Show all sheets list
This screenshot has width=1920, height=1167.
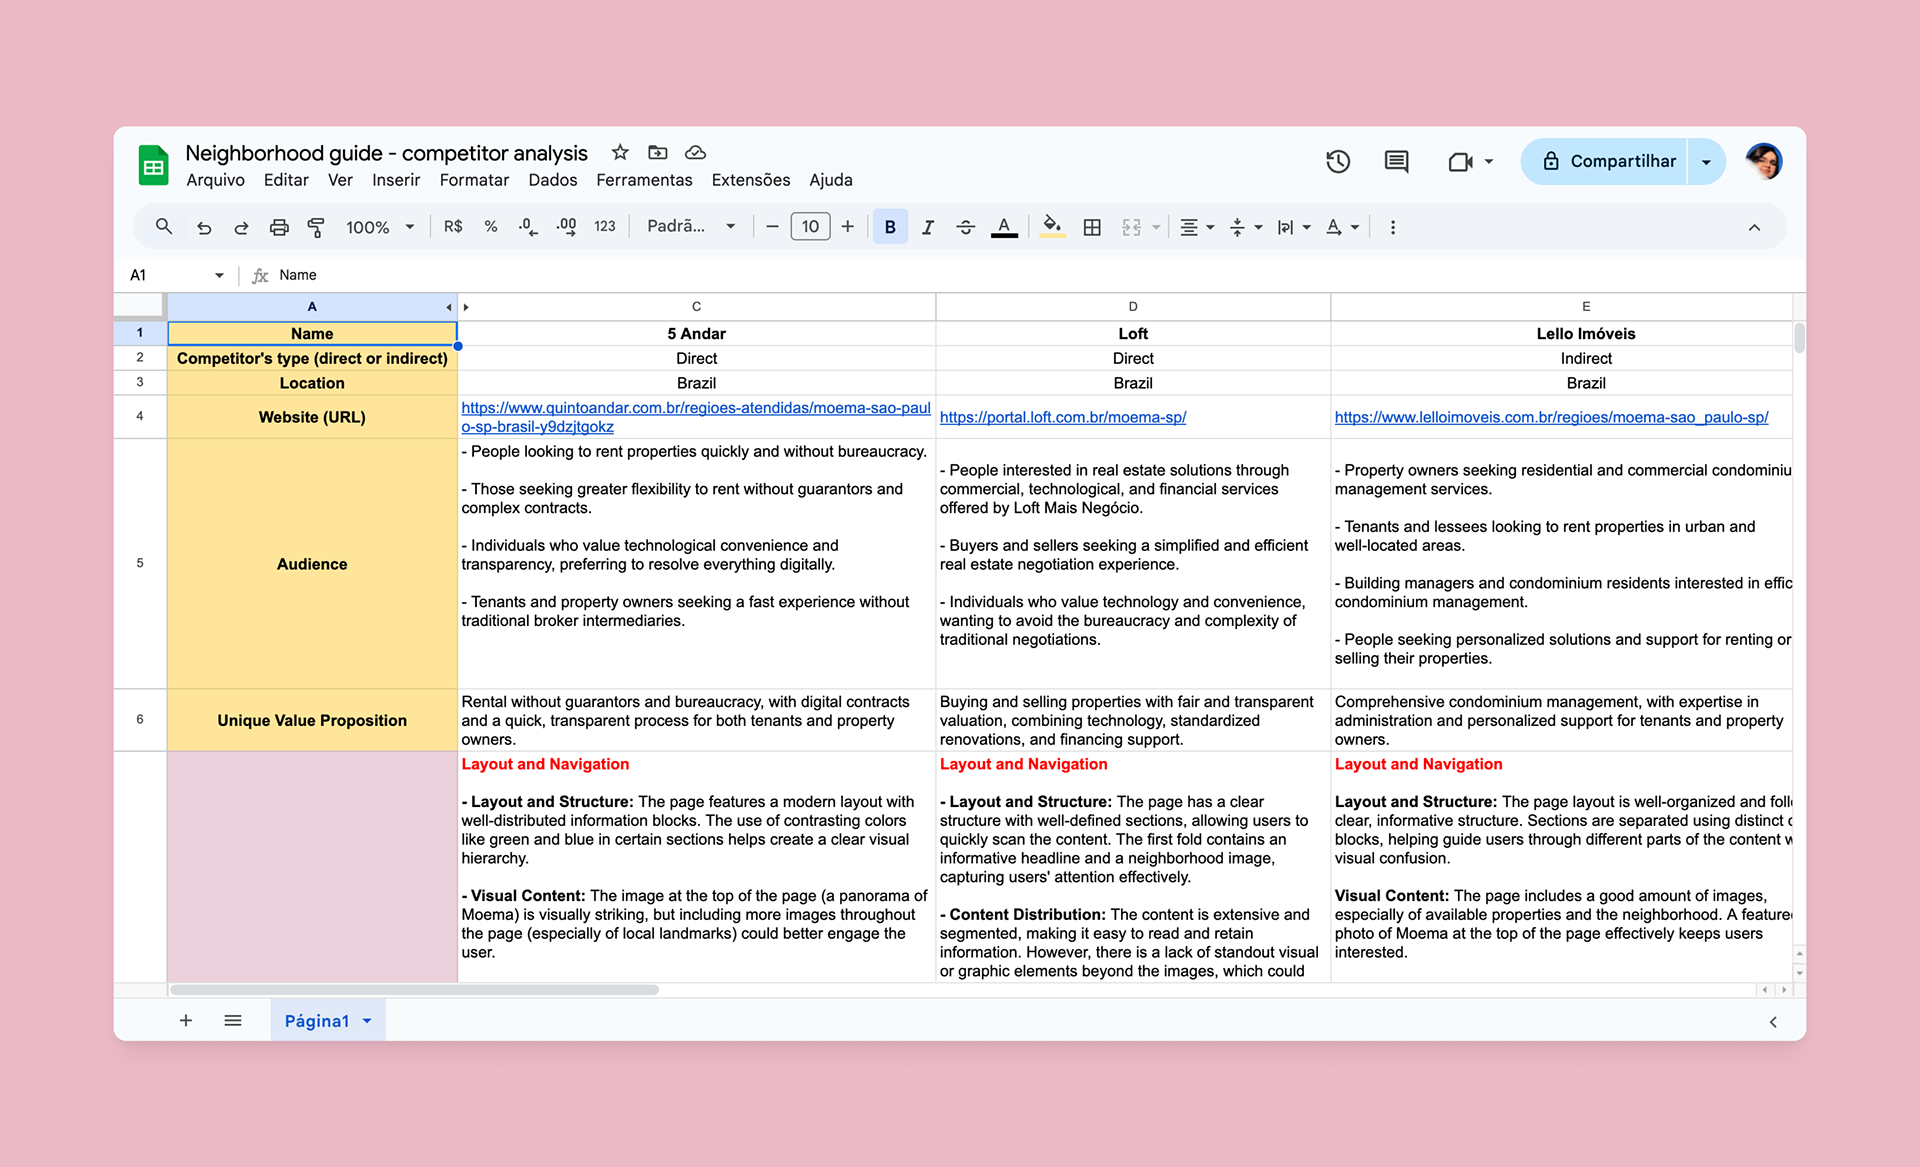233,1020
